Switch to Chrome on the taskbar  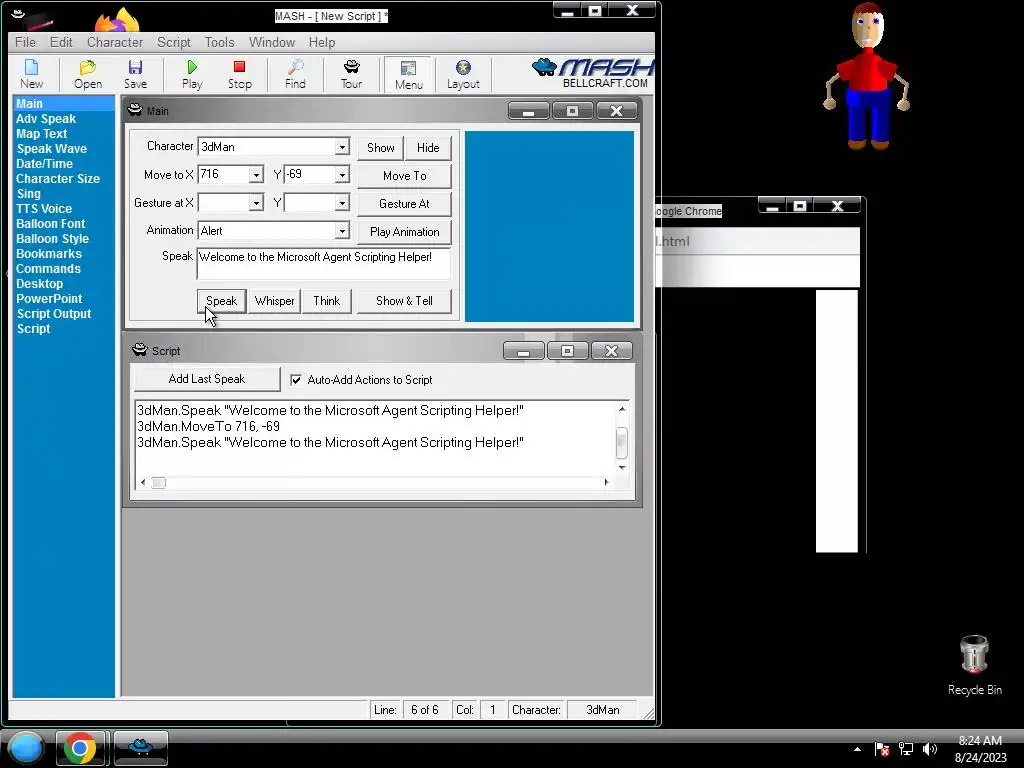coord(80,748)
